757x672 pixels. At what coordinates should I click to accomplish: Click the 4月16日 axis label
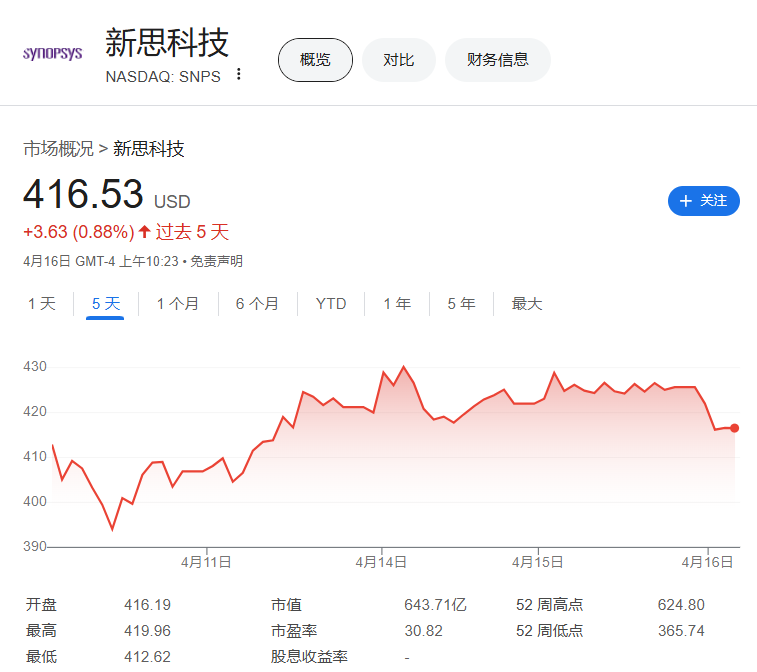tap(707, 562)
